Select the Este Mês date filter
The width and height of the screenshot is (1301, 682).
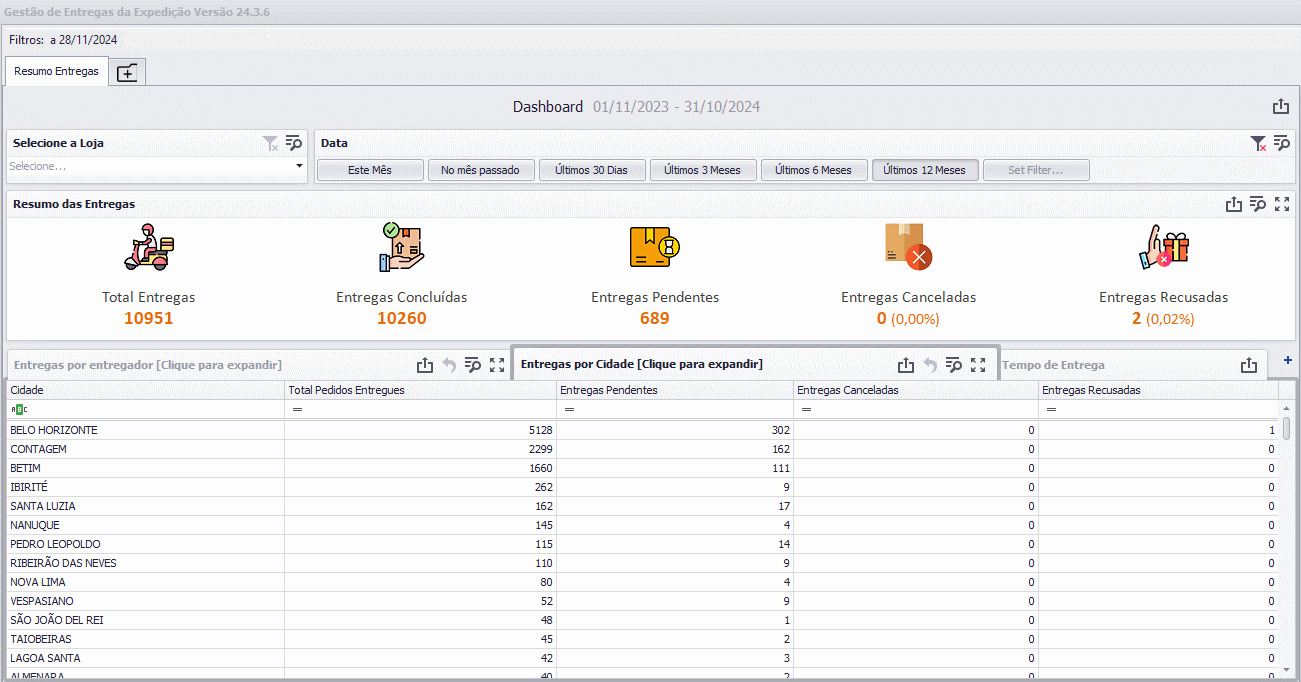(x=370, y=170)
